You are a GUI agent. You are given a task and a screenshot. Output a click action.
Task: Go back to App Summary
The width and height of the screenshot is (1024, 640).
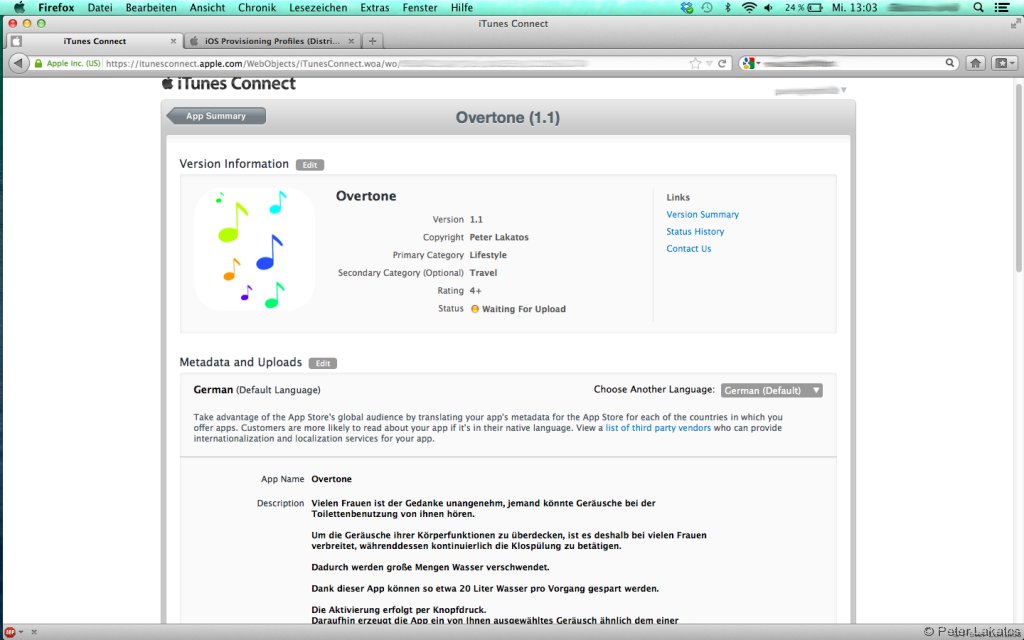coord(216,116)
